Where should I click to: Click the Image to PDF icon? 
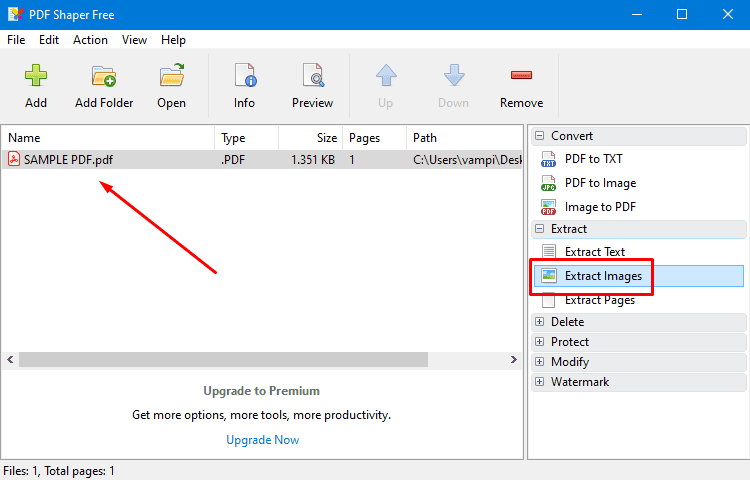point(548,207)
